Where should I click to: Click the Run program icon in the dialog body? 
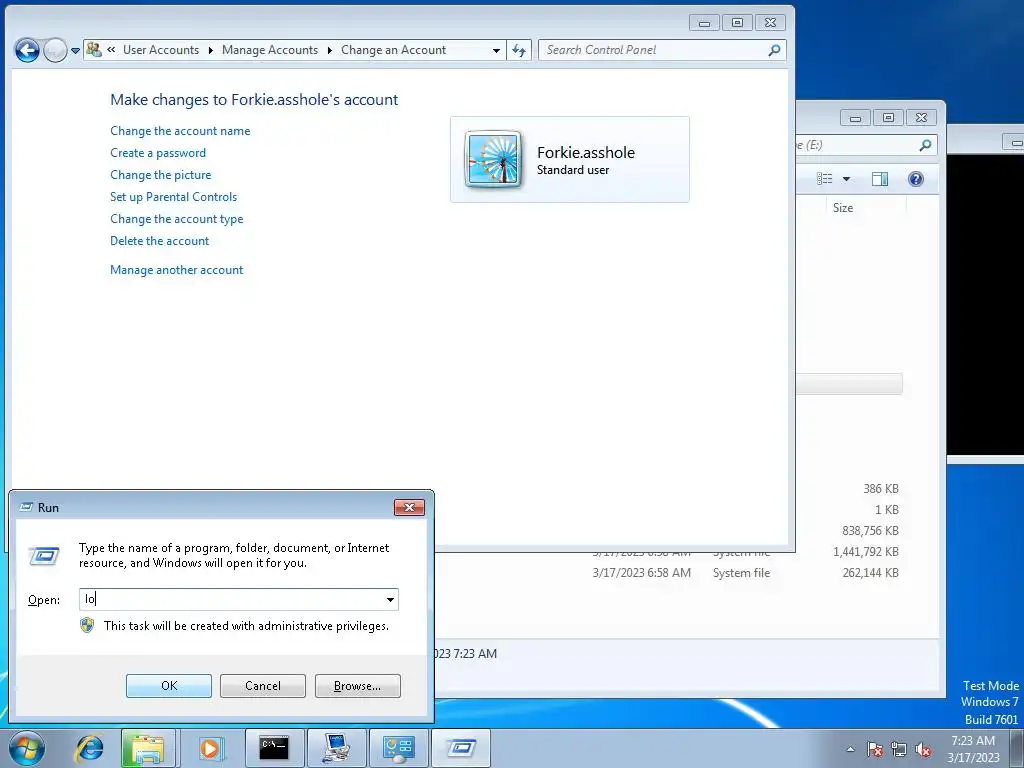pos(44,556)
